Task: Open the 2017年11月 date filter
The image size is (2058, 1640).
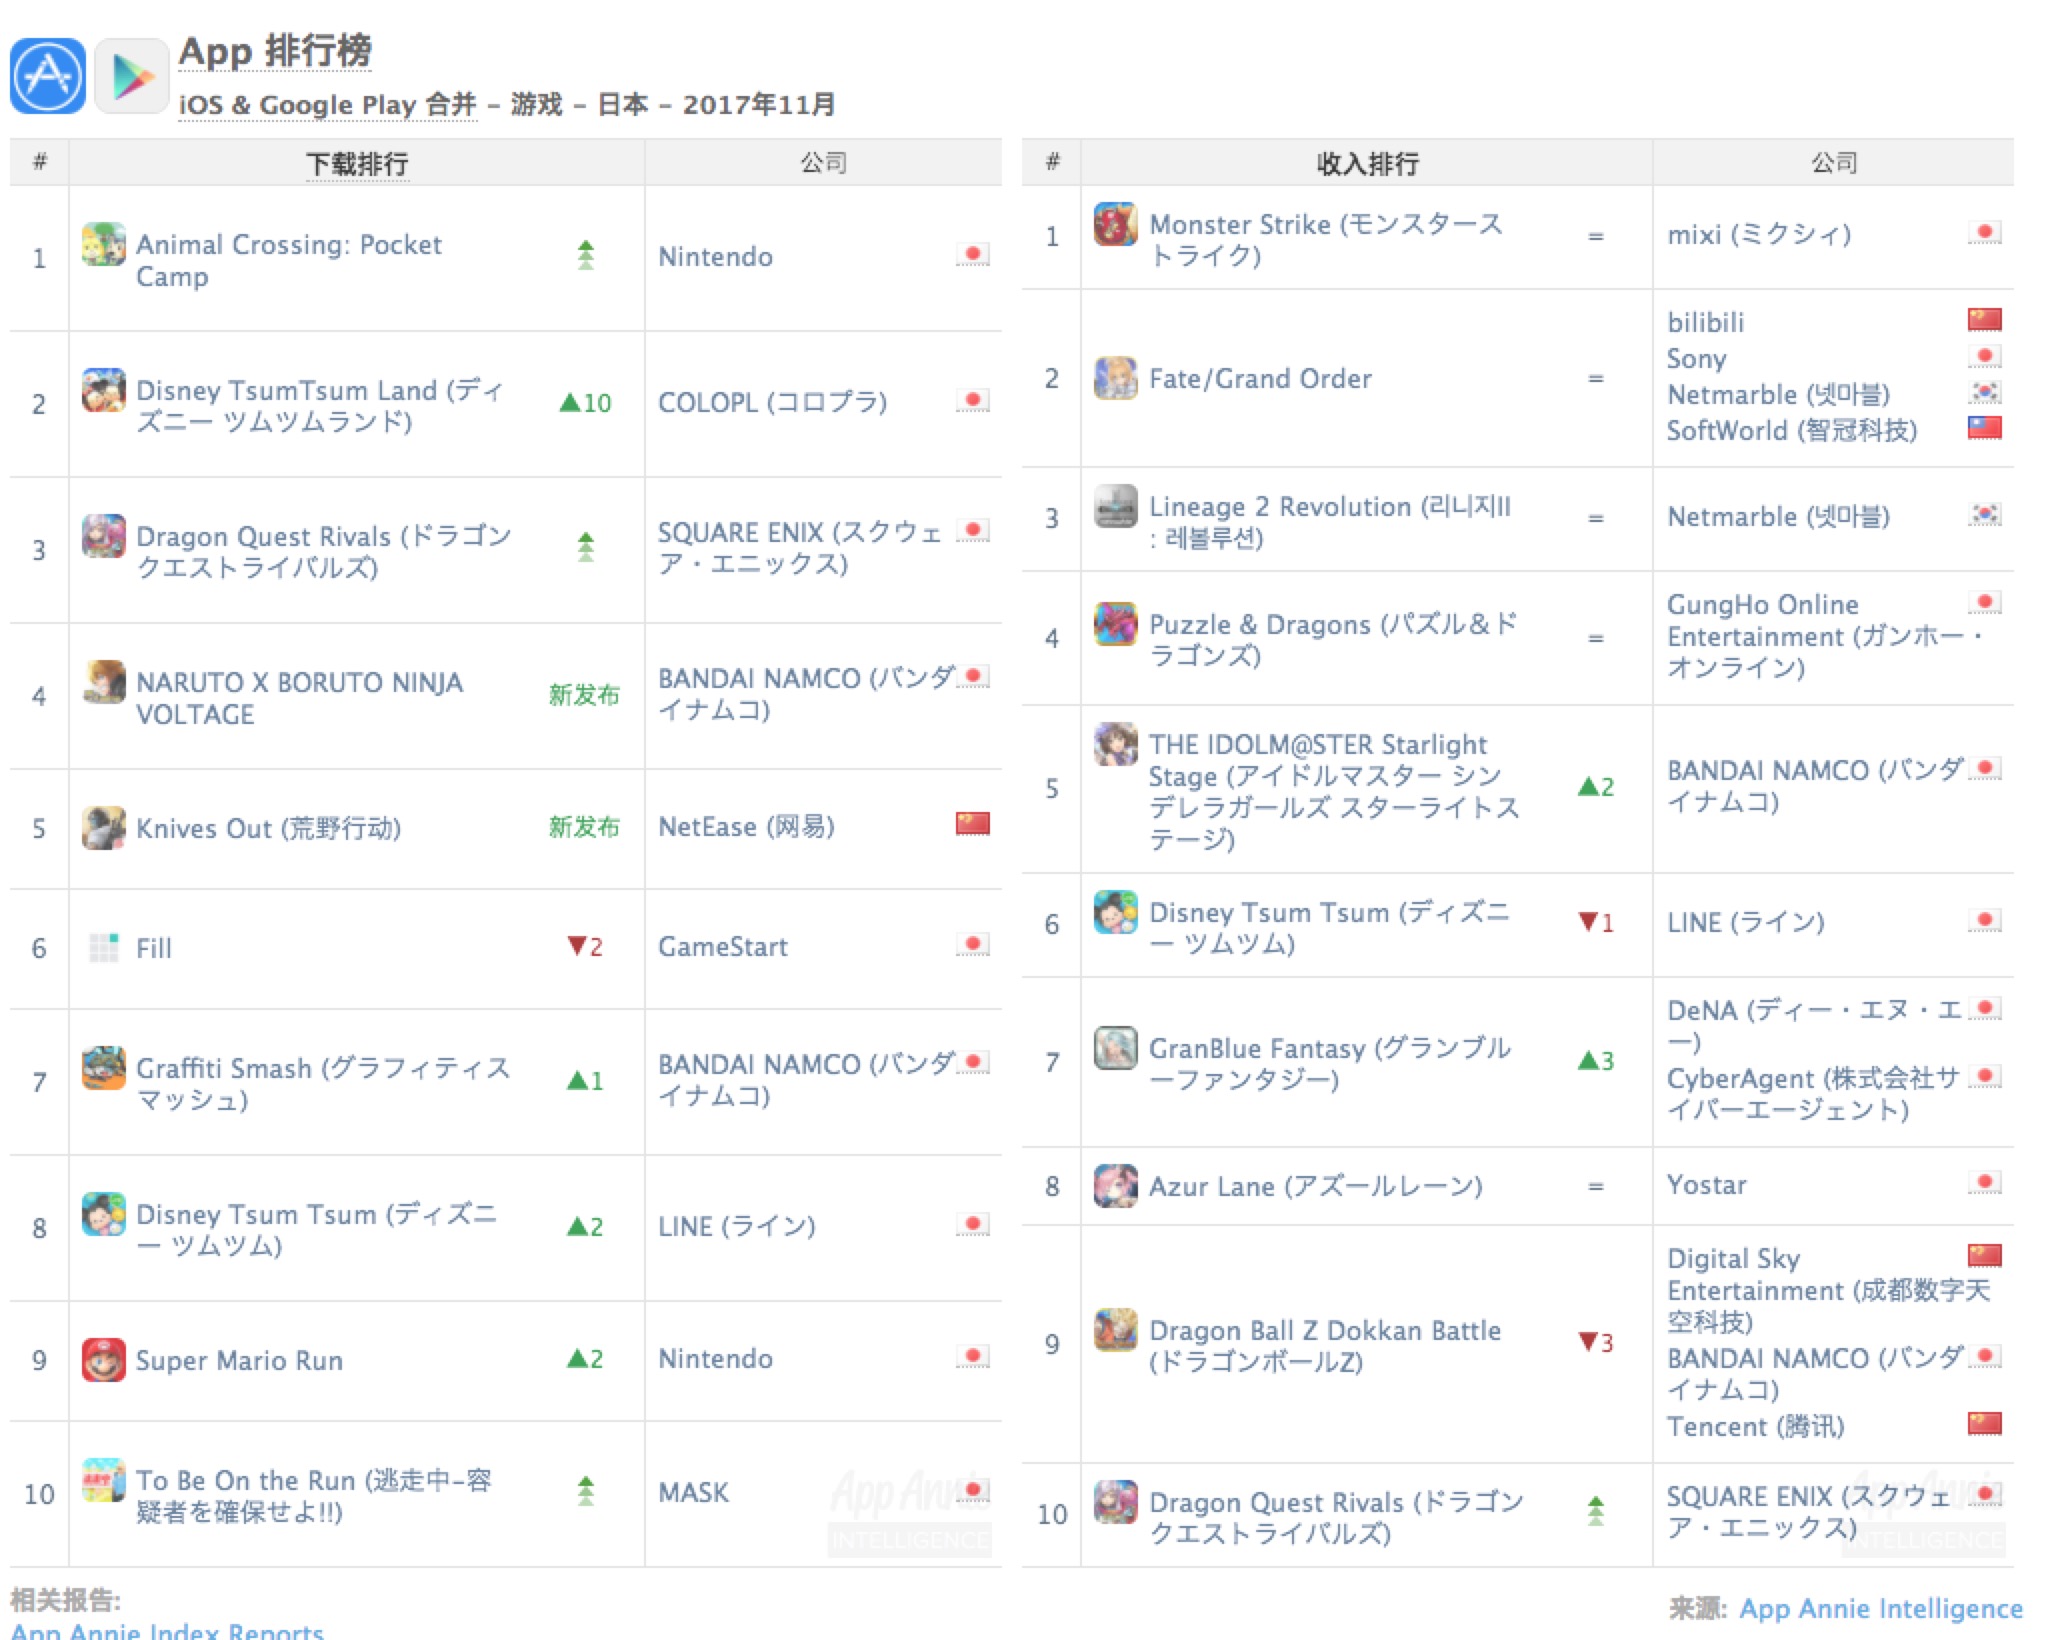Action: [759, 105]
